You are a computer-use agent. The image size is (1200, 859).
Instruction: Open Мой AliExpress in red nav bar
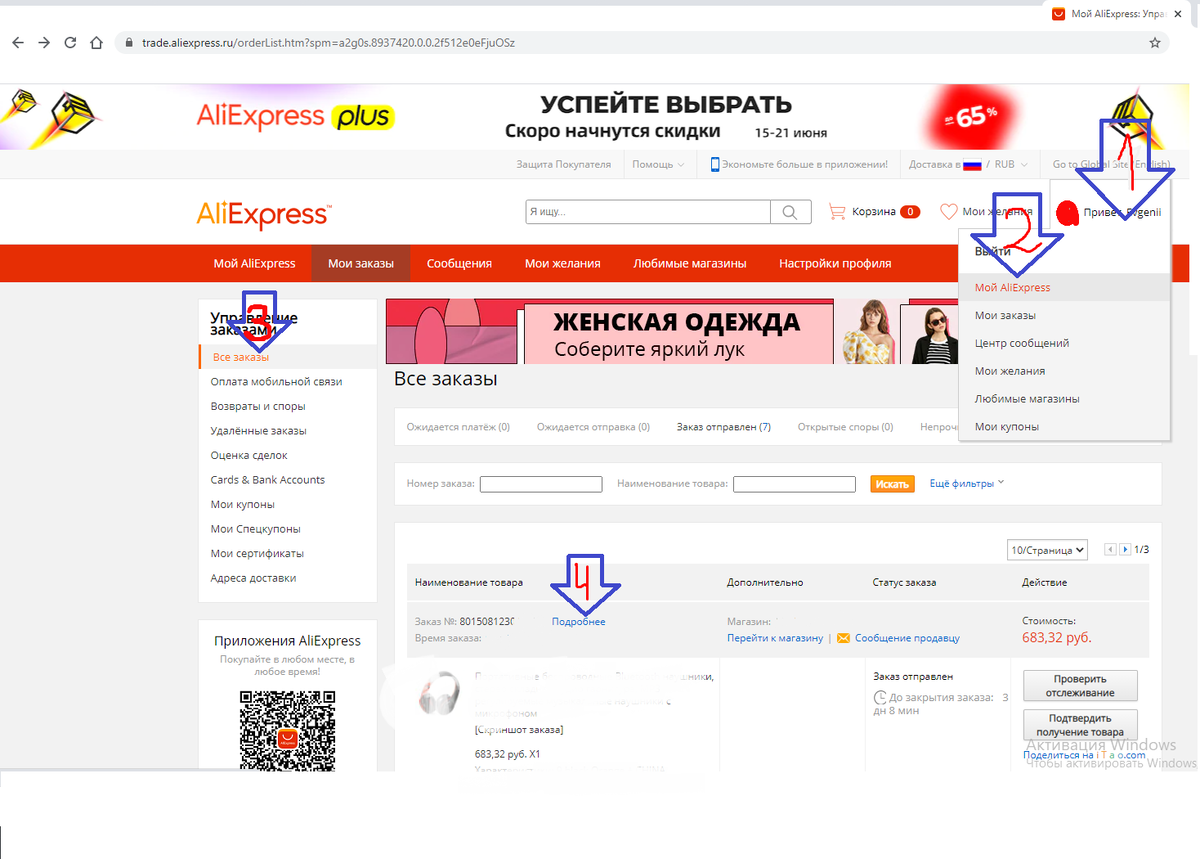click(254, 263)
